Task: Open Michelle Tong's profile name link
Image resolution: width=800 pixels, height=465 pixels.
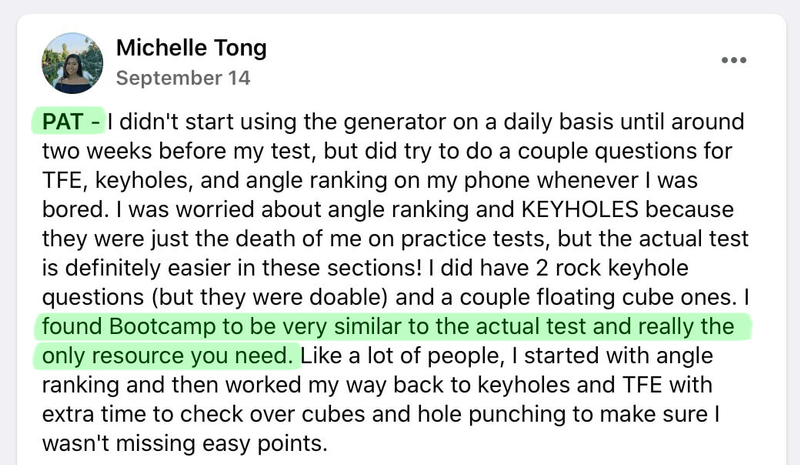Action: pos(191,48)
